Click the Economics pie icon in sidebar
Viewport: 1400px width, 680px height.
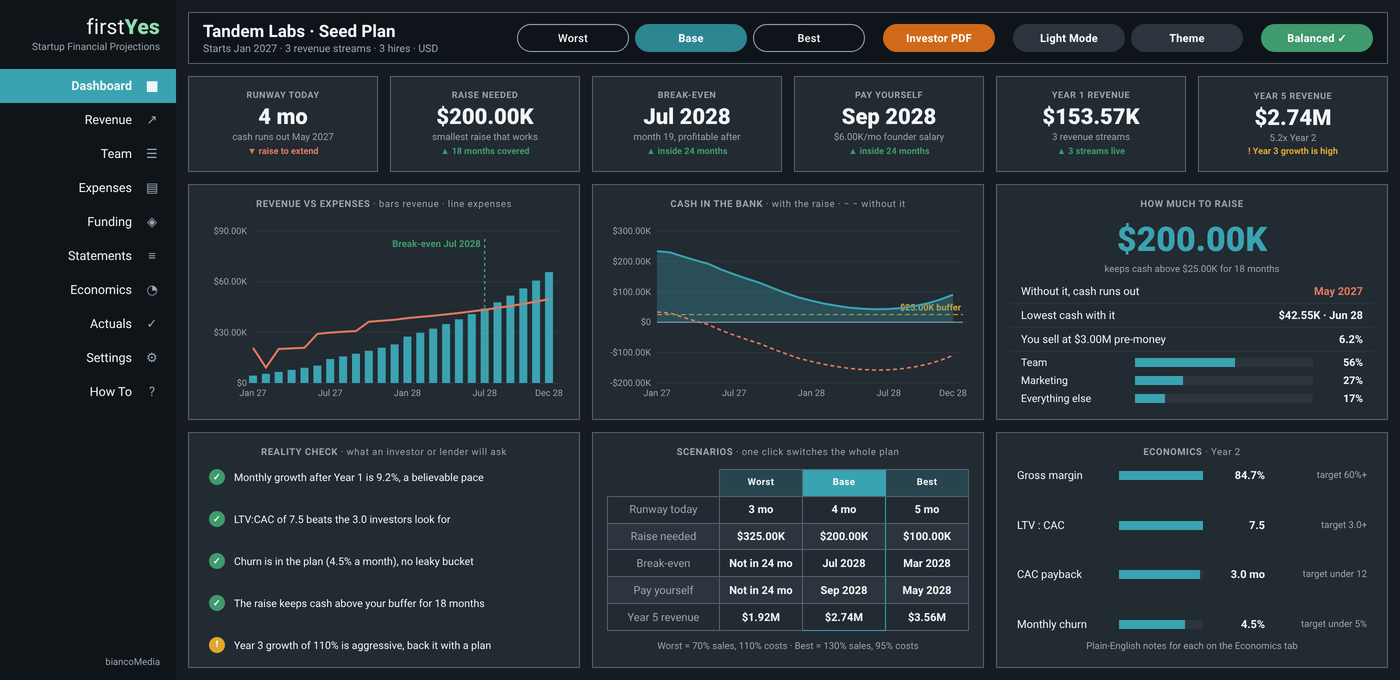[152, 290]
